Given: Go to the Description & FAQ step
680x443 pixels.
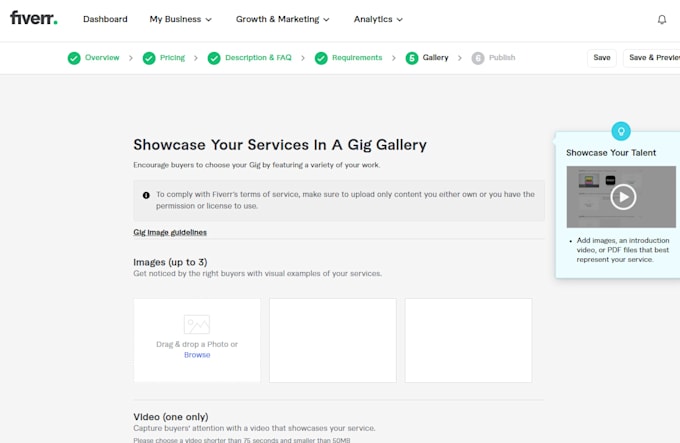Looking at the screenshot, I should click(x=258, y=58).
